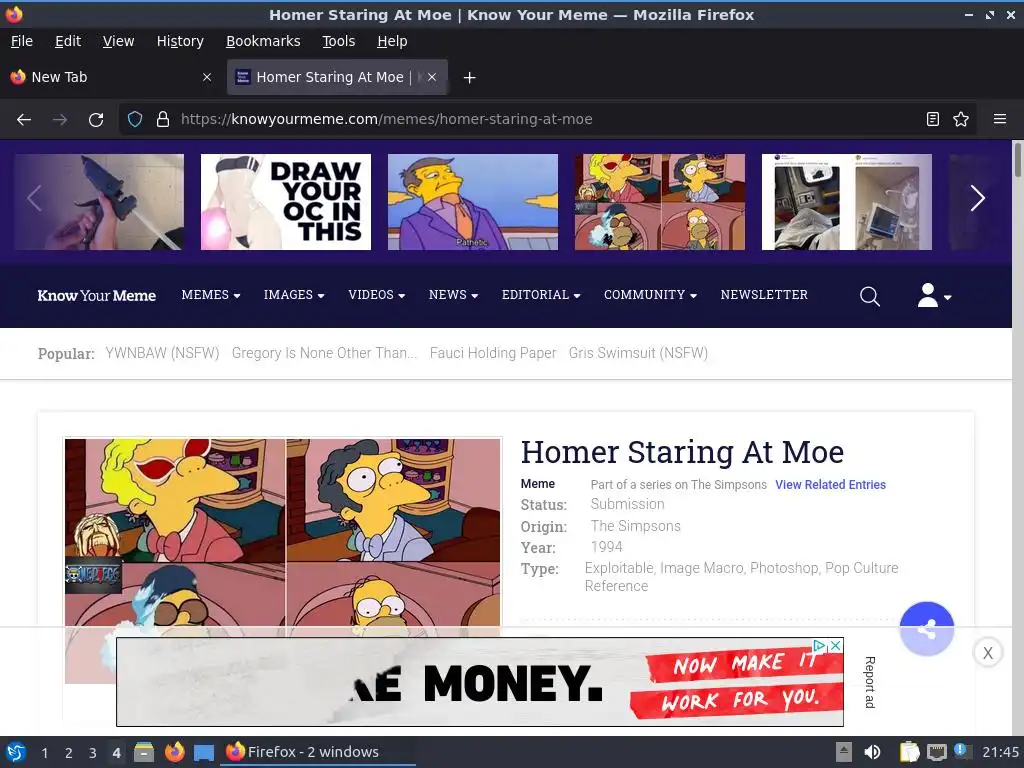This screenshot has width=1024, height=768.
Task: Launch file manager from taskbar
Action: click(x=144, y=752)
